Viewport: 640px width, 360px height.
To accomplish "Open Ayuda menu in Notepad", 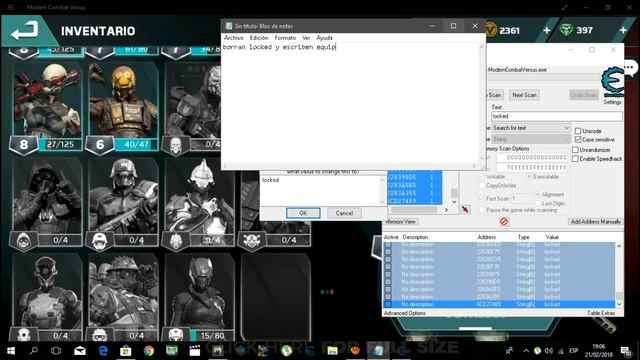I will coord(325,38).
